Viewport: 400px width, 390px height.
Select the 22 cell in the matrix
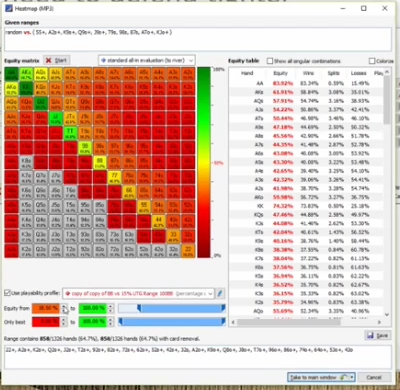click(188, 251)
